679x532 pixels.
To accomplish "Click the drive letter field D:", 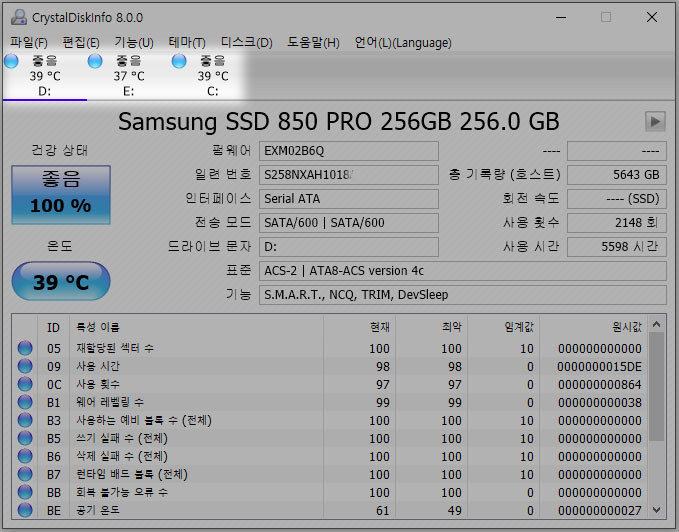I will coord(349,247).
